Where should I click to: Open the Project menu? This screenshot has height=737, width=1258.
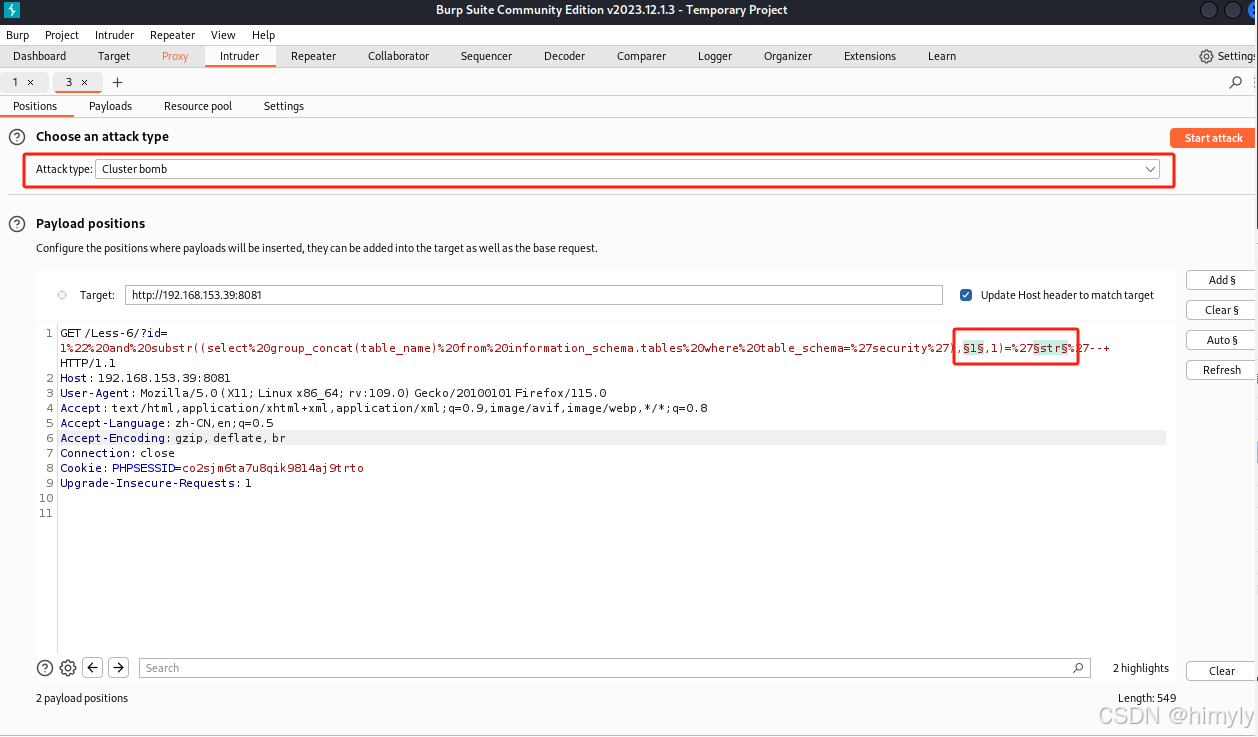click(x=62, y=35)
